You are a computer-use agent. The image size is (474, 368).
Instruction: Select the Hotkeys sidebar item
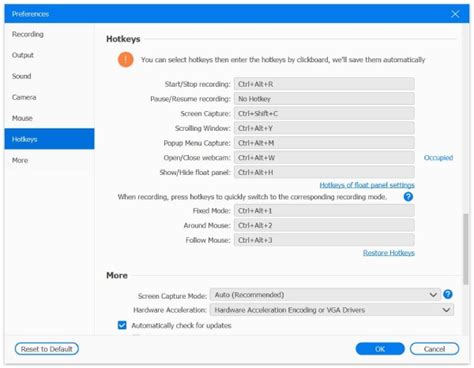pyautogui.click(x=49, y=139)
